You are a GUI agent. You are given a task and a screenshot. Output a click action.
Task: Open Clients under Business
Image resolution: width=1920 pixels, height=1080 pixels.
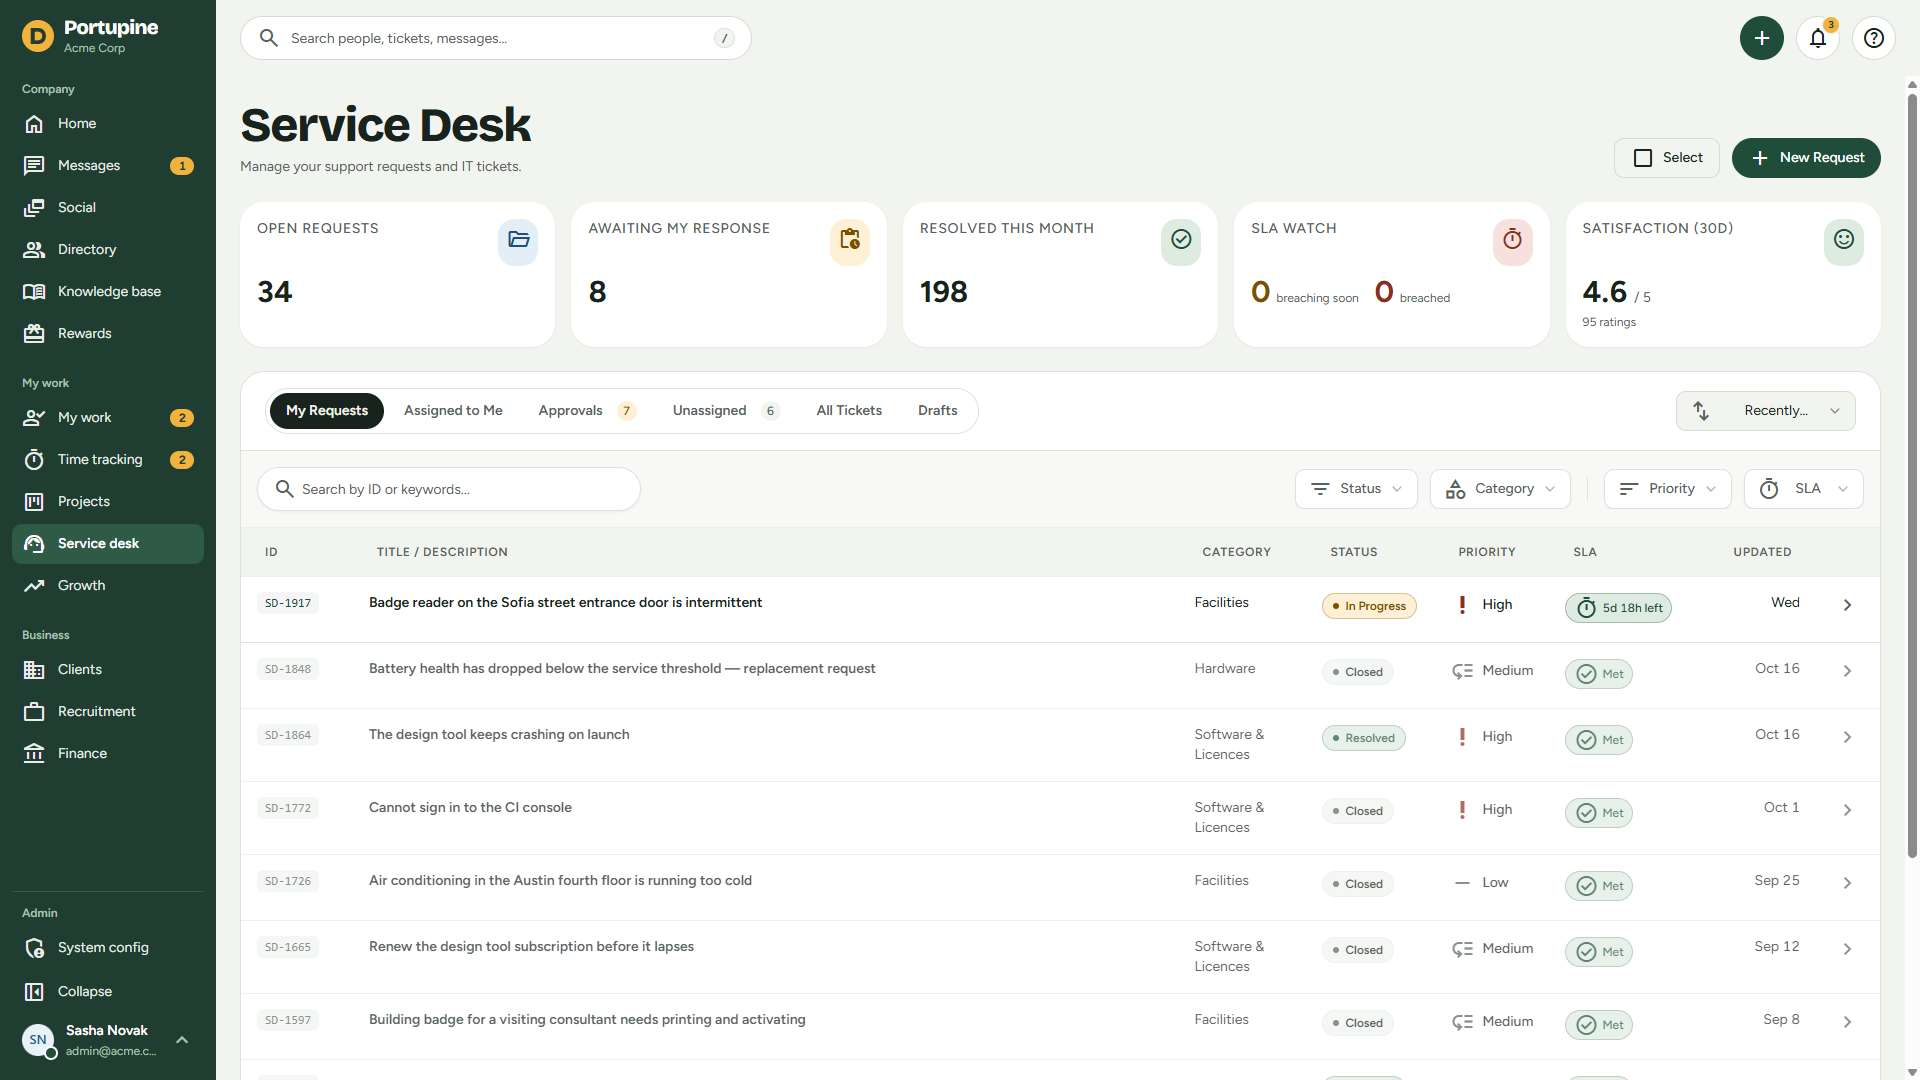108,670
